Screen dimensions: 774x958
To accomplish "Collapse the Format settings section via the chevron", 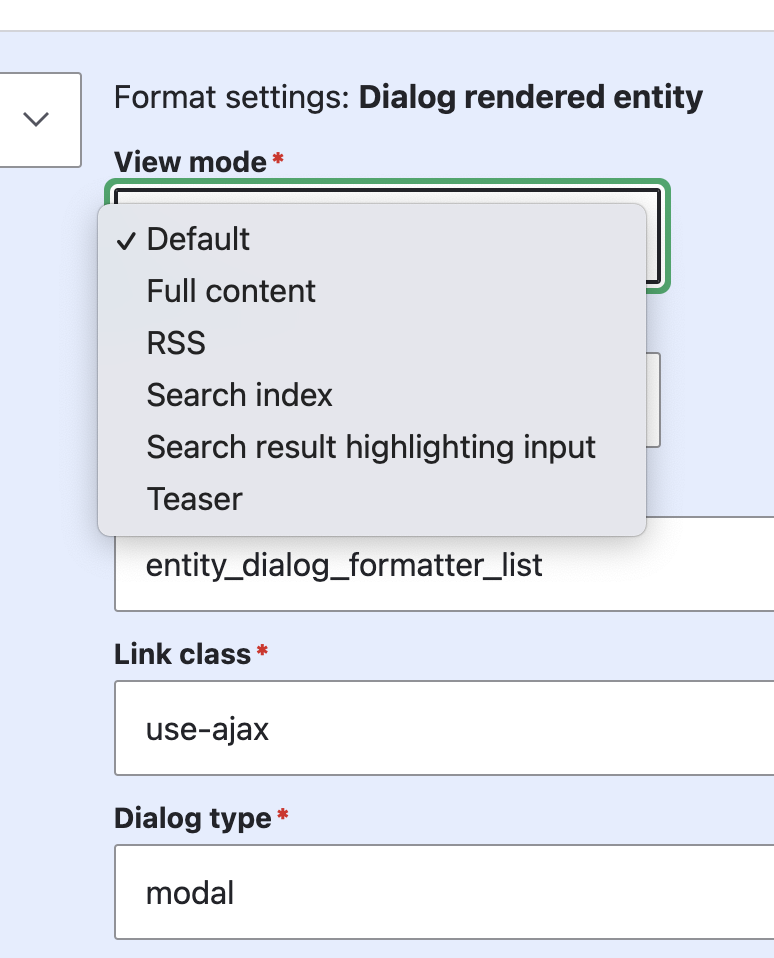I will click(38, 120).
